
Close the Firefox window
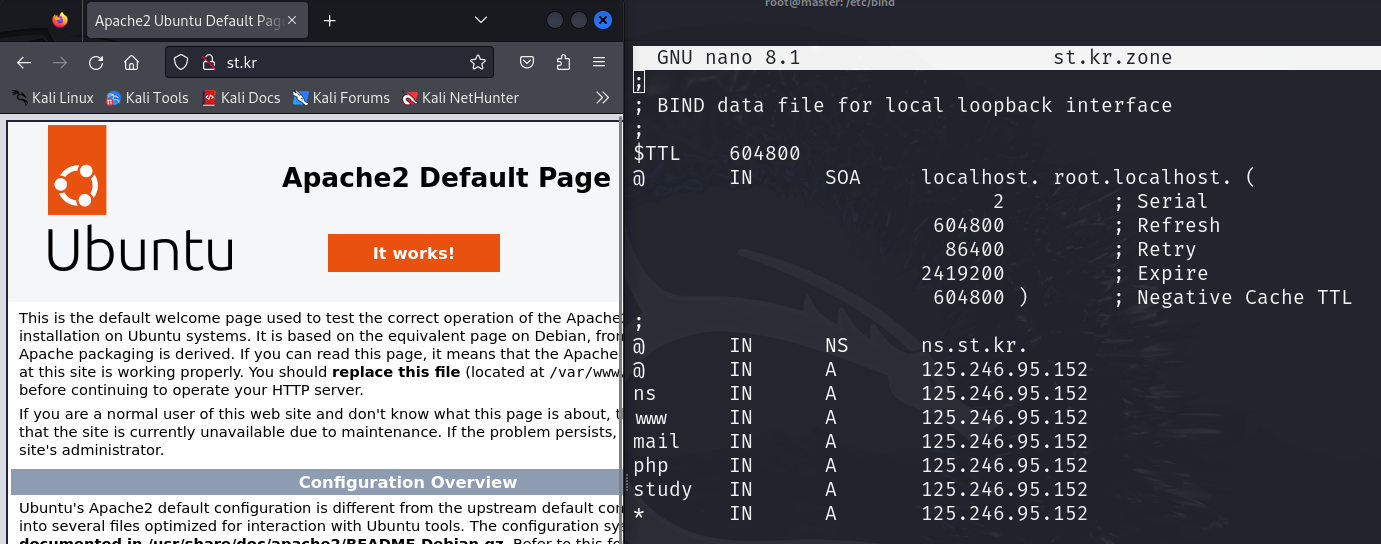tap(603, 20)
